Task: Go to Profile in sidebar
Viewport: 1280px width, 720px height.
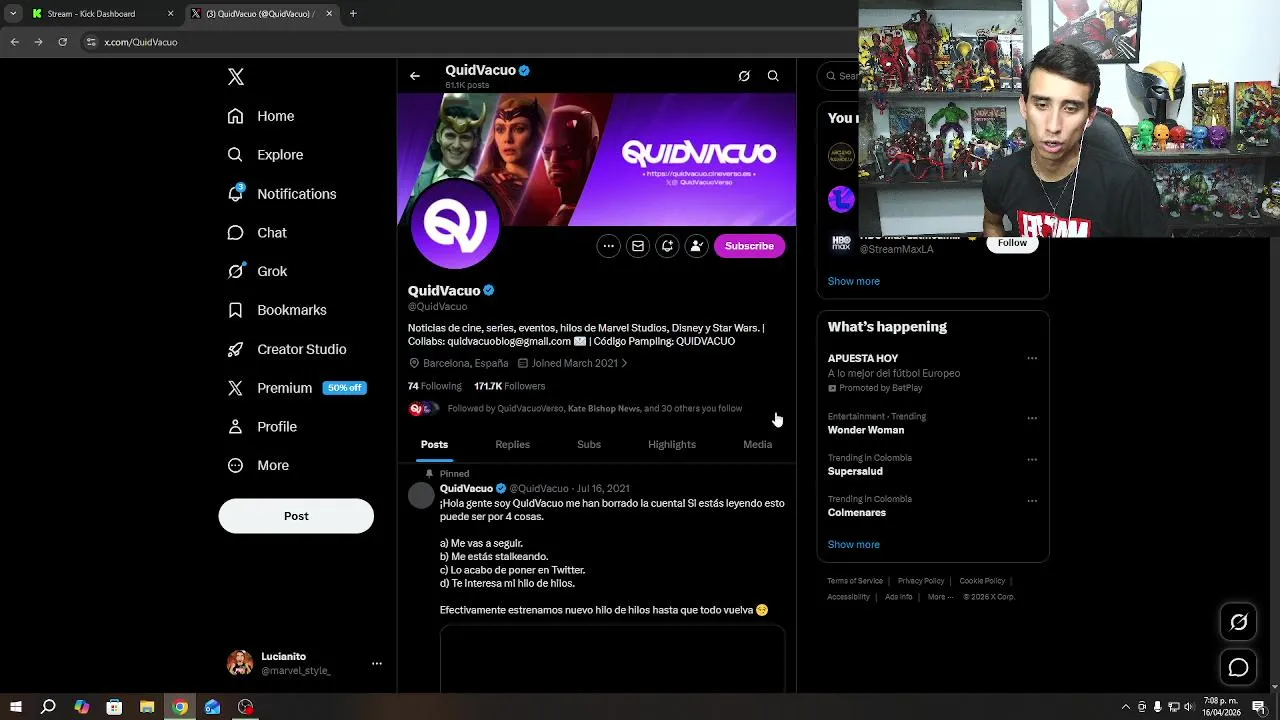Action: [262, 427]
